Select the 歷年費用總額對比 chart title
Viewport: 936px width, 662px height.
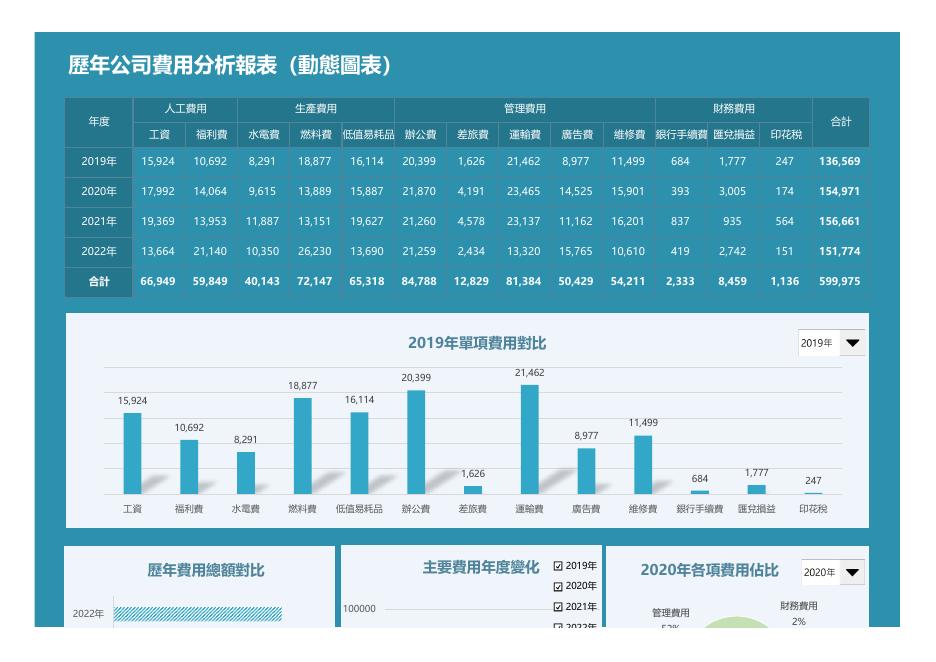click(206, 570)
